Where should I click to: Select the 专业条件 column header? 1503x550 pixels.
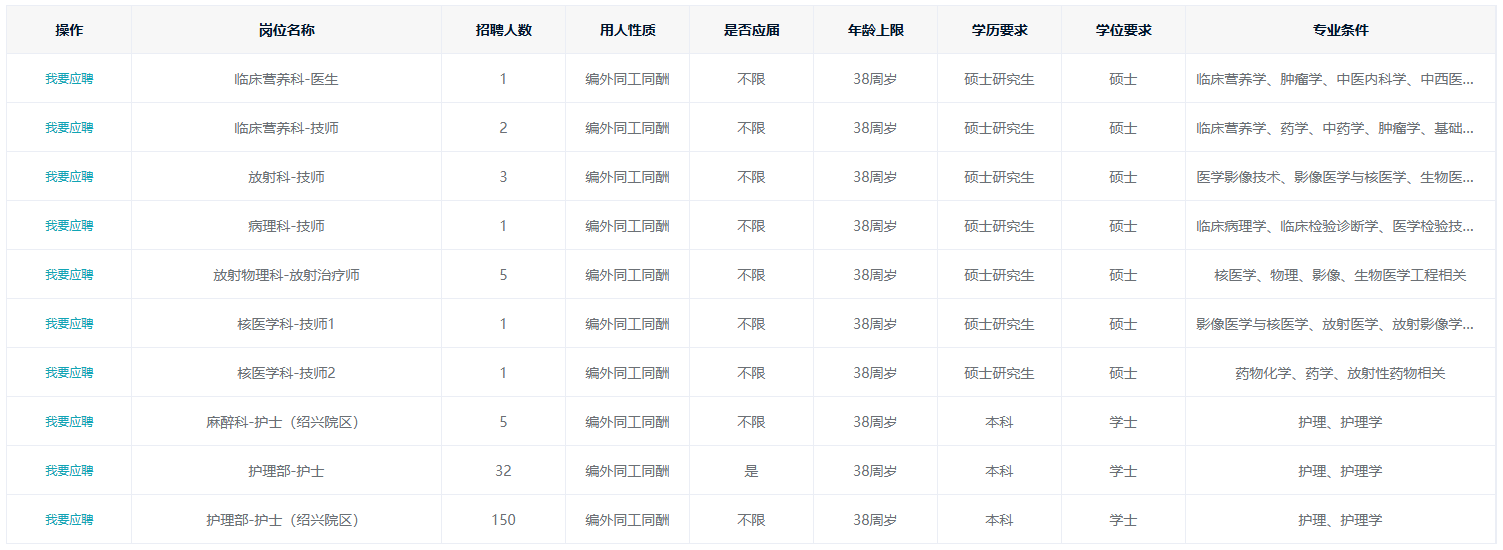1340,30
